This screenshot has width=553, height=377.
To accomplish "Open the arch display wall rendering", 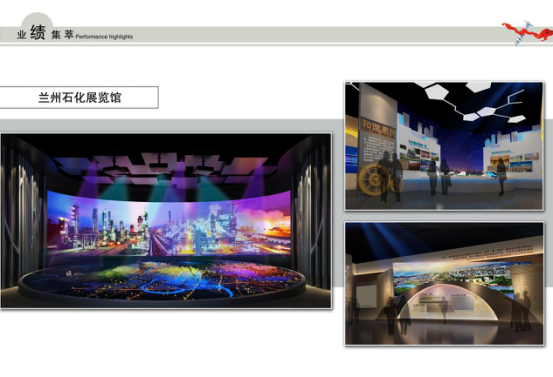I will pos(444,284).
